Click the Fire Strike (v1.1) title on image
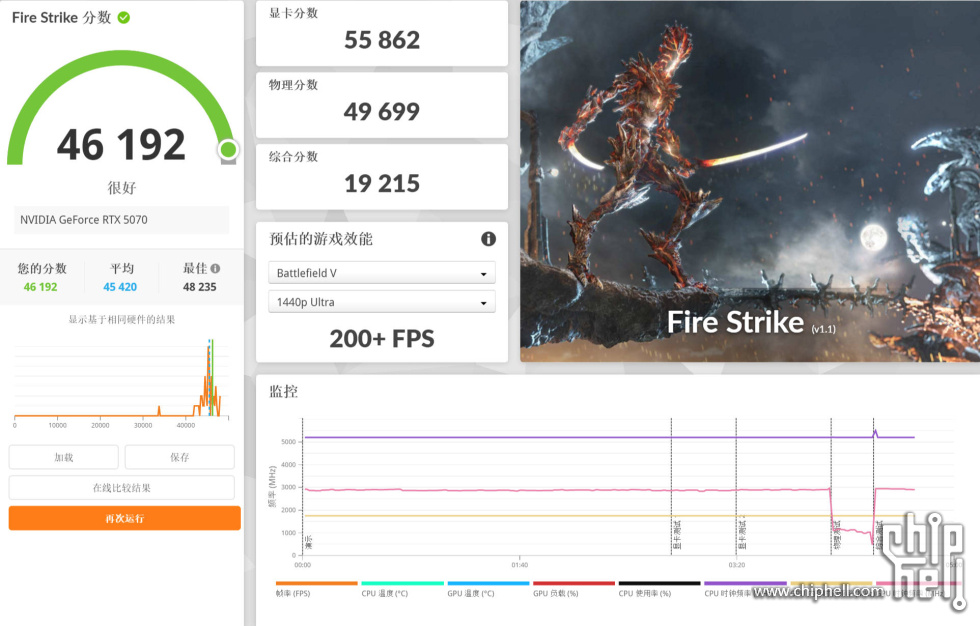Image resolution: width=980 pixels, height=626 pixels. click(751, 322)
